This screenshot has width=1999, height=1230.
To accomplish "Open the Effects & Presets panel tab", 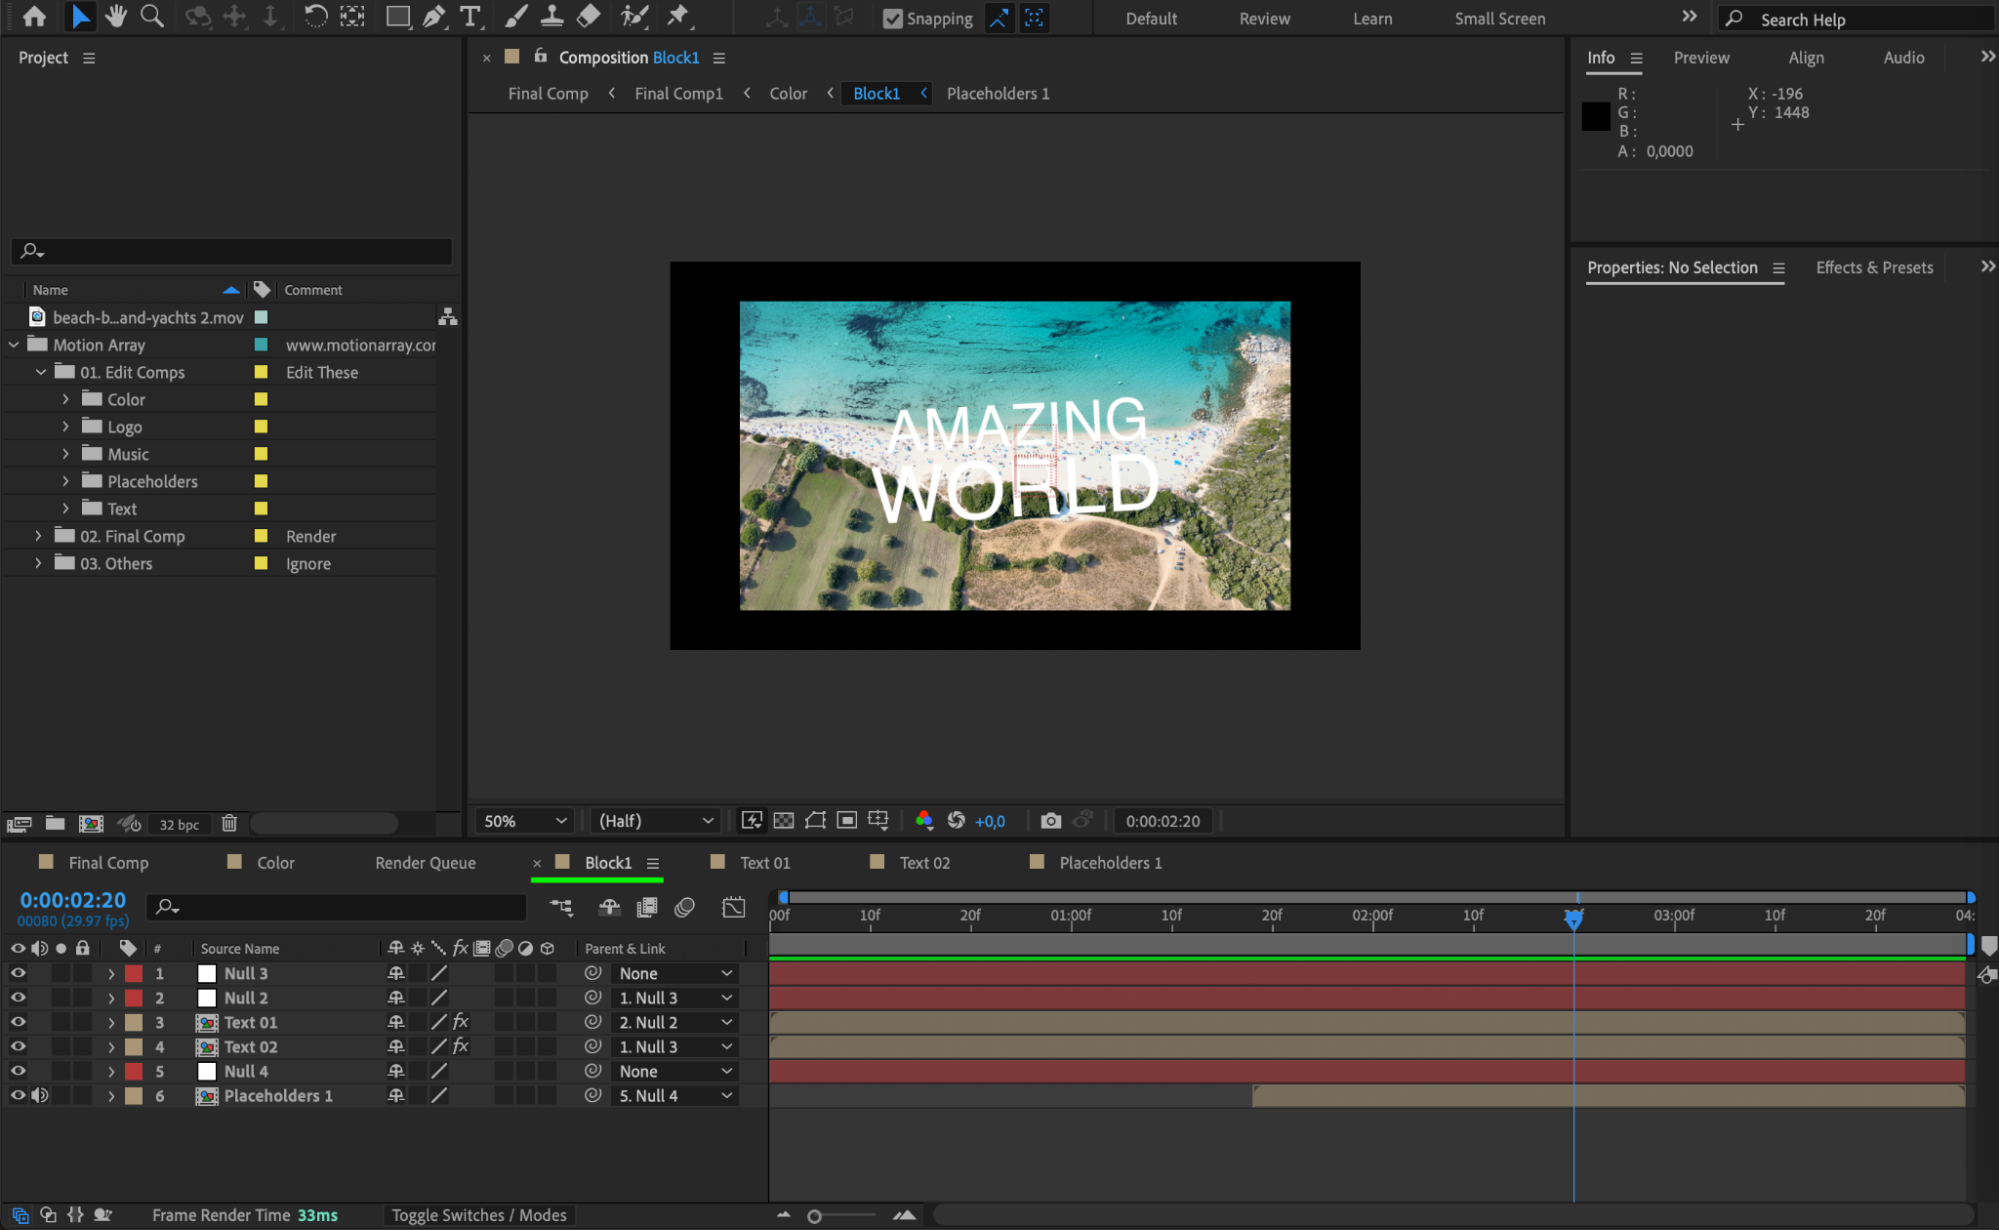I will tap(1874, 267).
